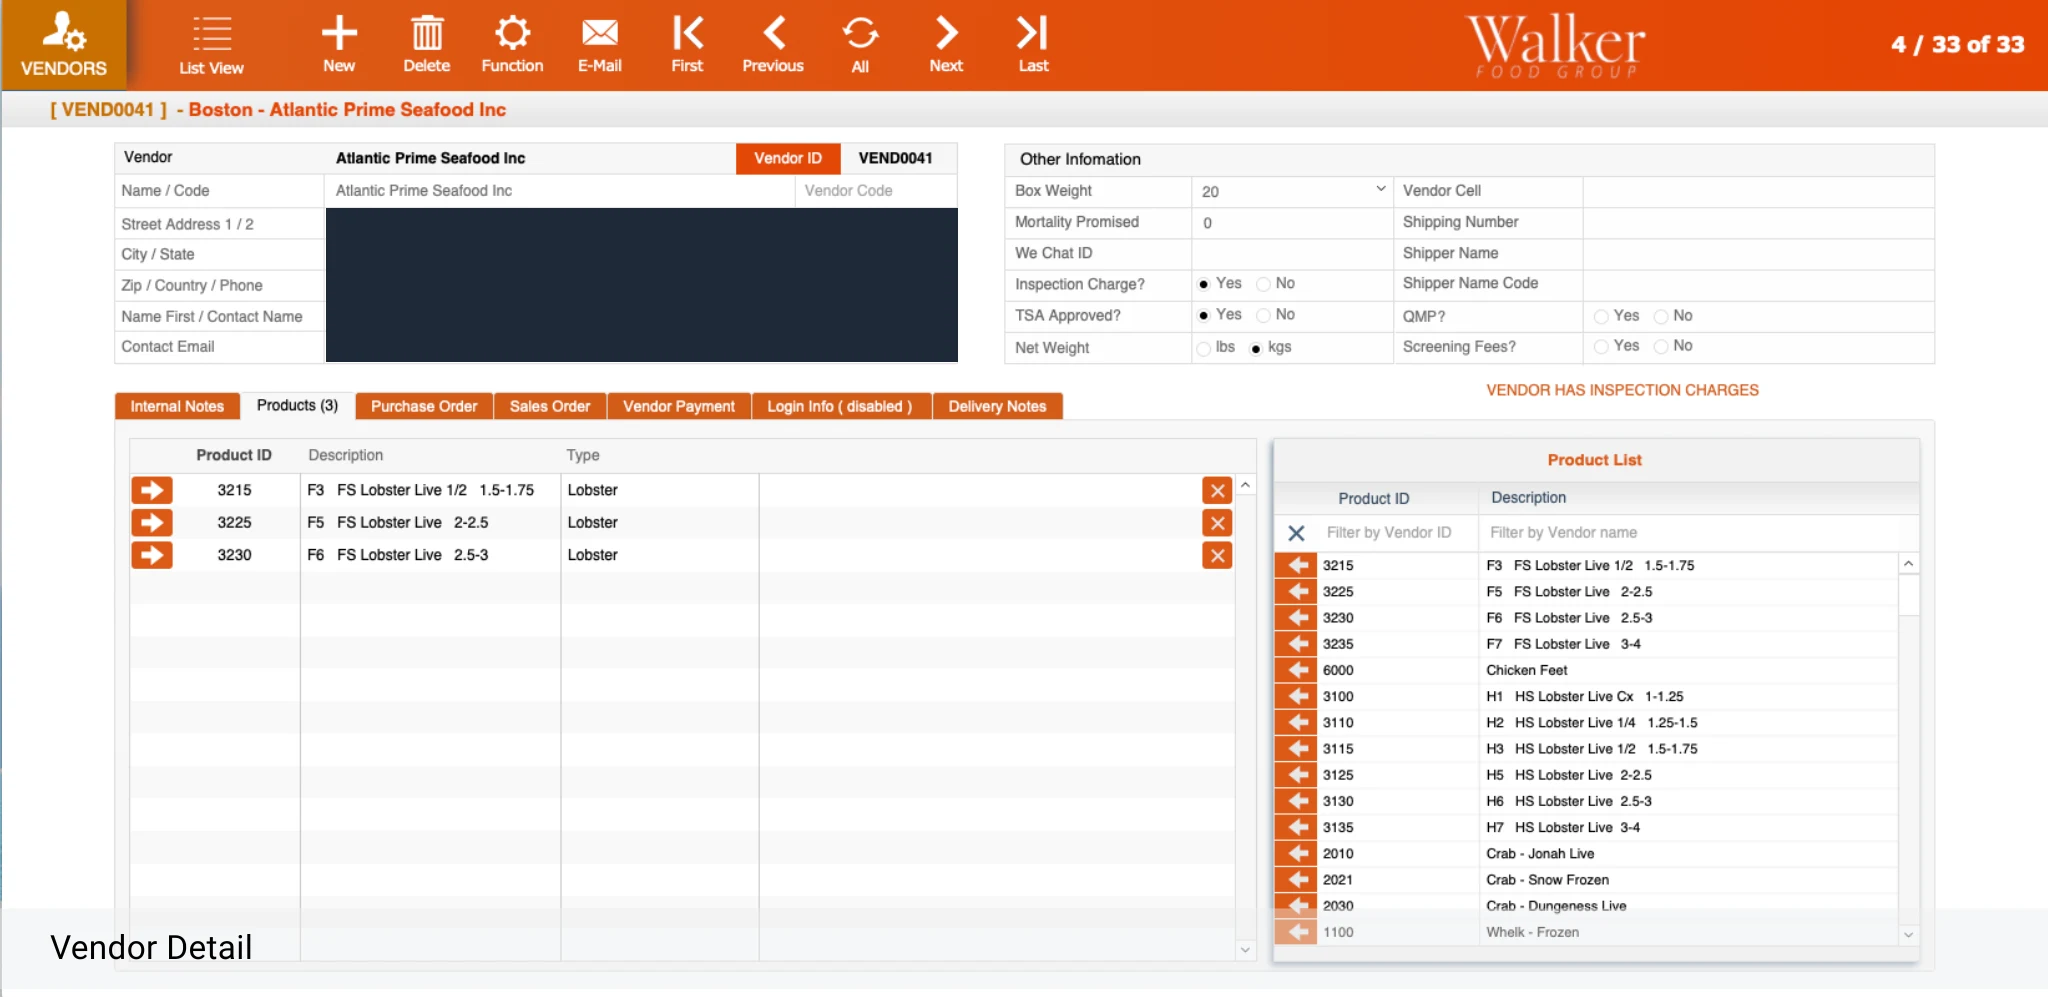Click the Vendor ID button
Image resolution: width=2048 pixels, height=997 pixels.
coord(788,158)
